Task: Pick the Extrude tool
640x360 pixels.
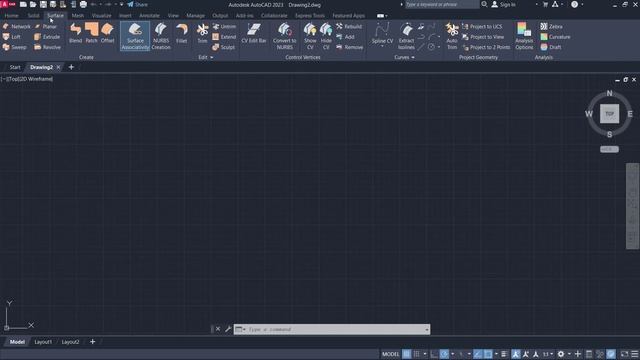Action: tap(47, 37)
